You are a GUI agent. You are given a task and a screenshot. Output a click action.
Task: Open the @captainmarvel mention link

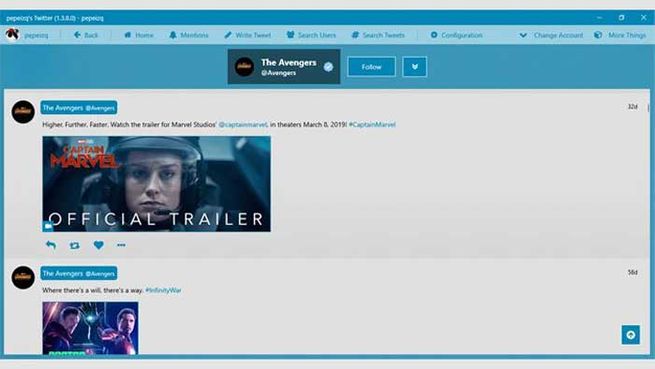tap(243, 125)
